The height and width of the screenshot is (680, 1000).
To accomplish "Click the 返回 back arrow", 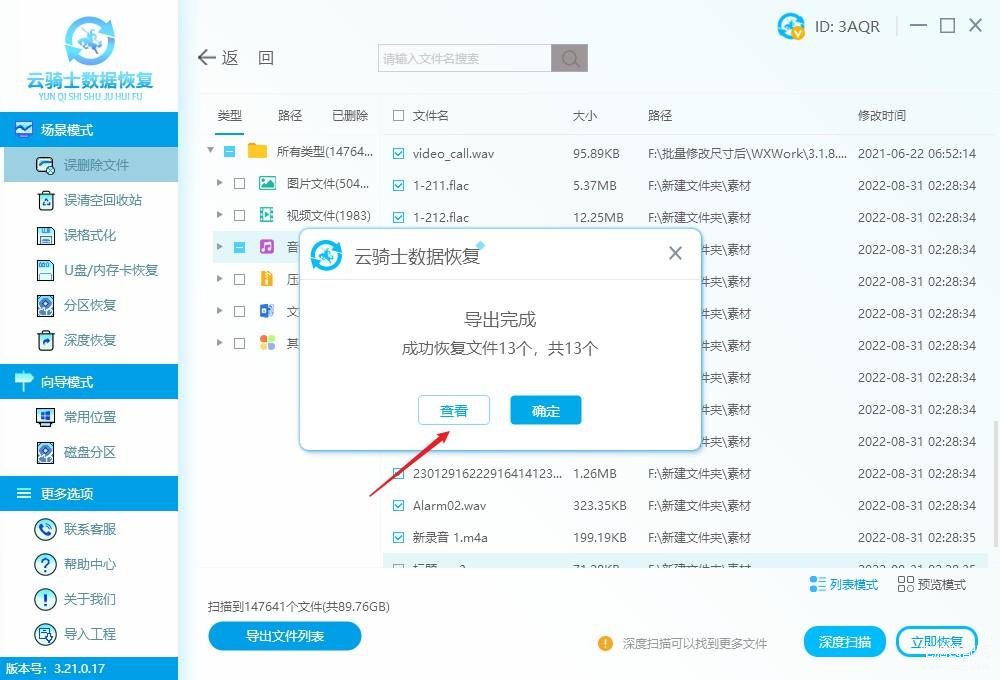I will (x=207, y=58).
